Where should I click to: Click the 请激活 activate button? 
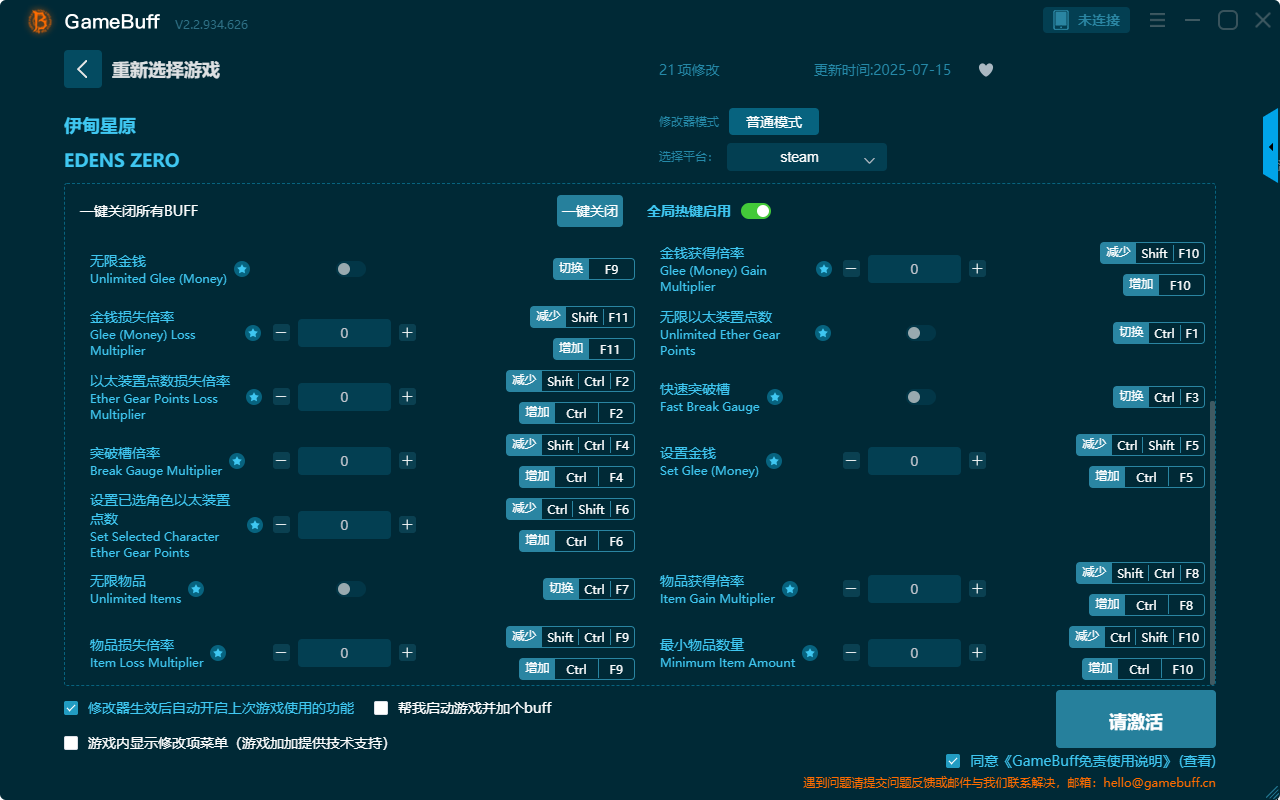coord(1136,719)
